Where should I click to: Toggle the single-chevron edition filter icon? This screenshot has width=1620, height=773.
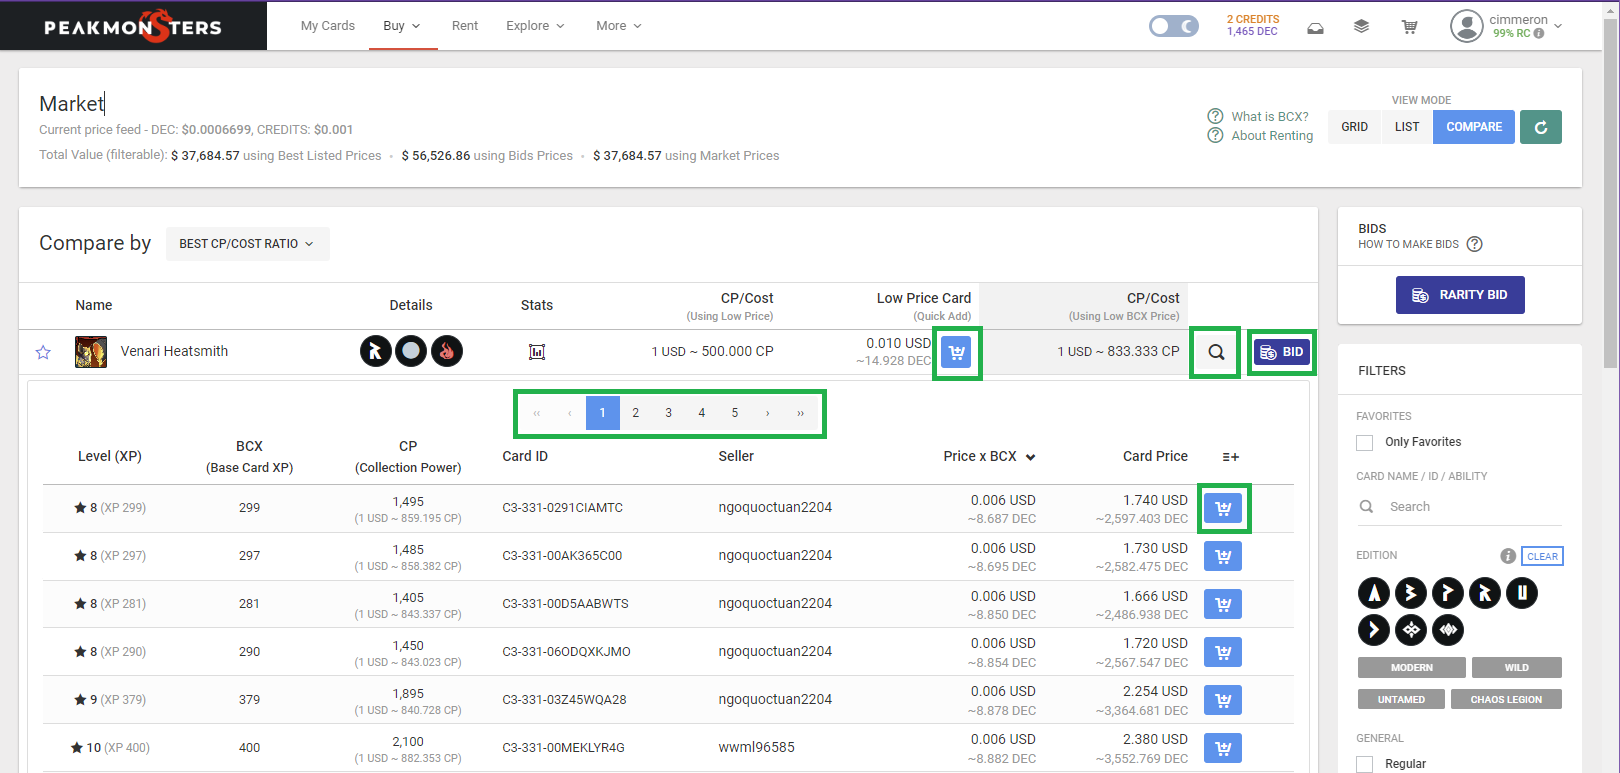[1374, 630]
